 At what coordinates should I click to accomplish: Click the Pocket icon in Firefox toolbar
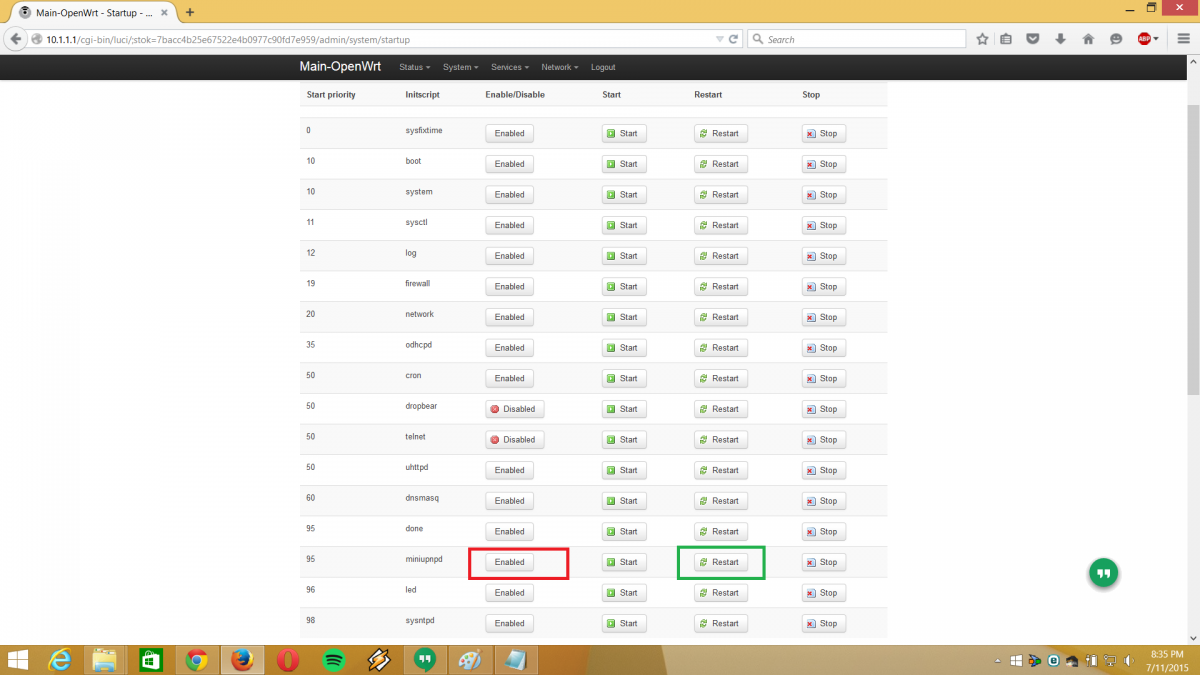[1033, 39]
